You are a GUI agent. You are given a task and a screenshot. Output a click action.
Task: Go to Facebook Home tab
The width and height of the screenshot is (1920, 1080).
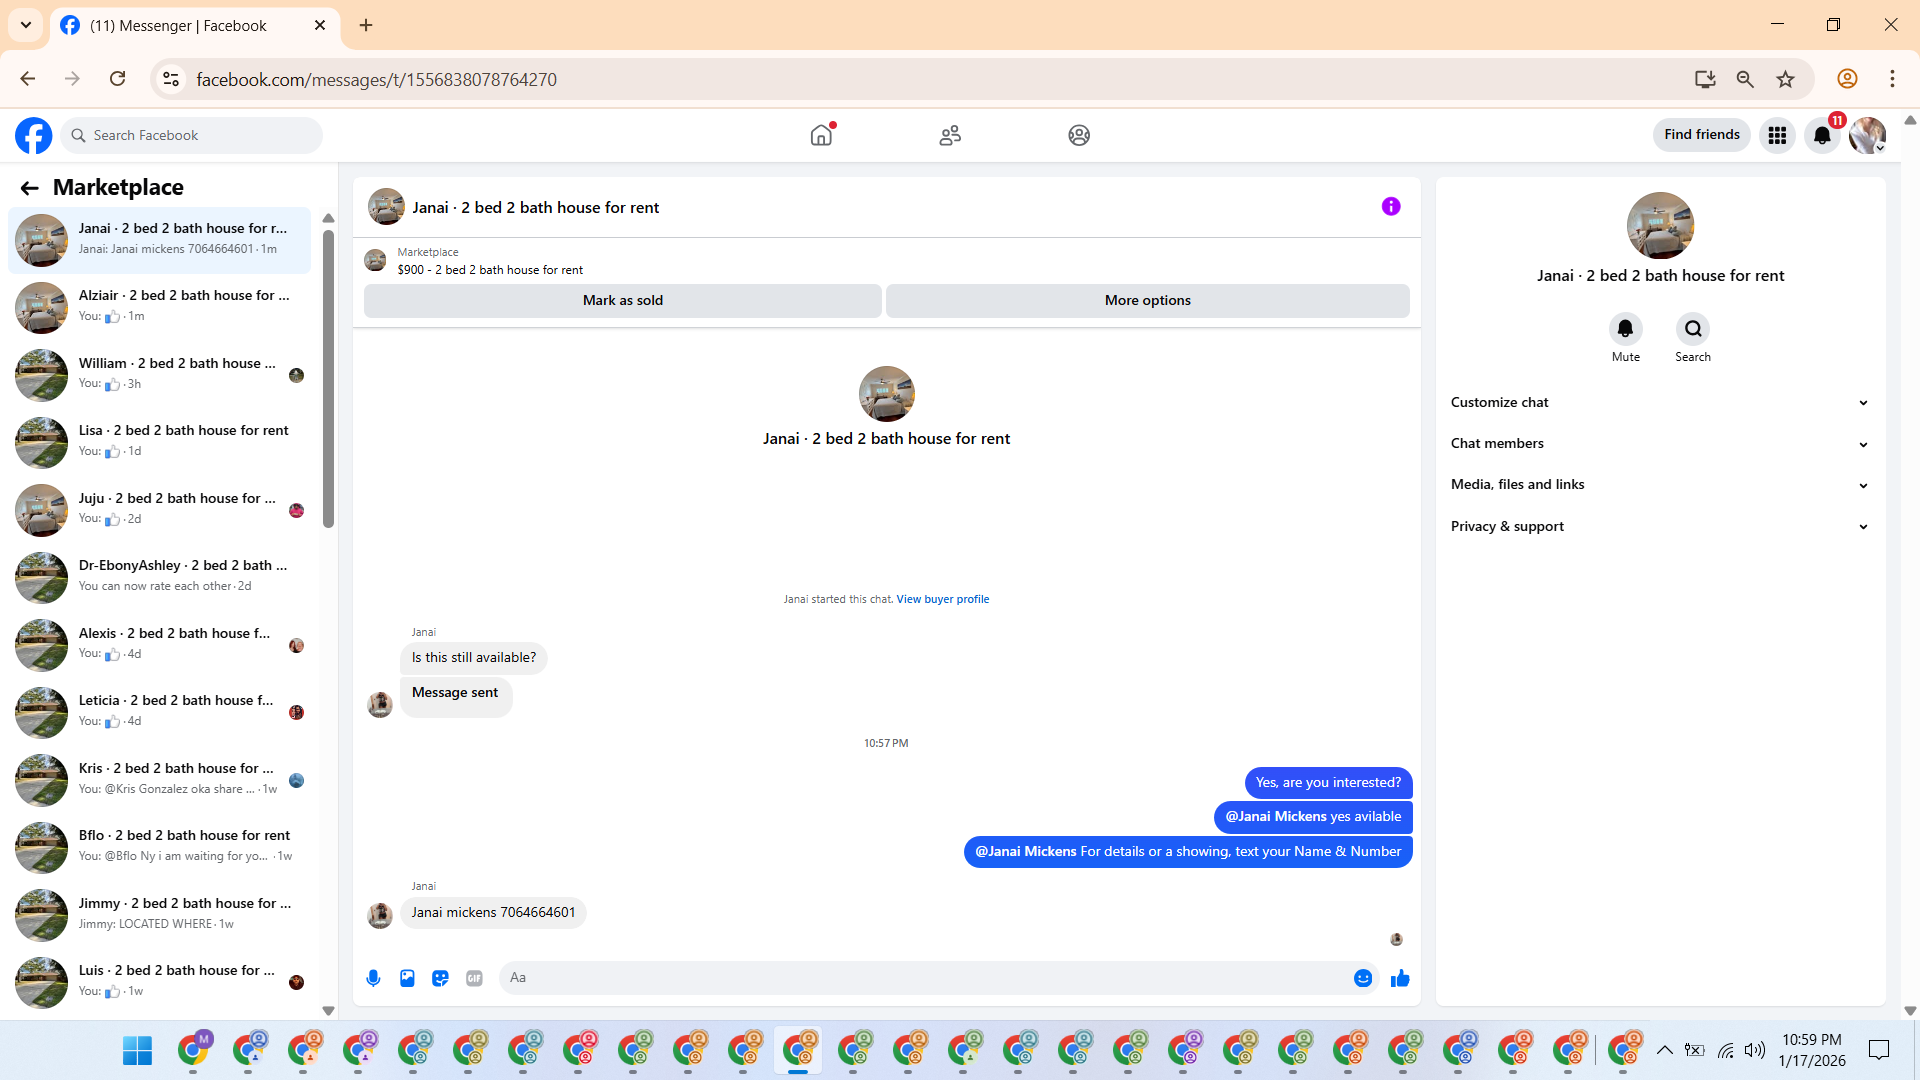(x=821, y=135)
